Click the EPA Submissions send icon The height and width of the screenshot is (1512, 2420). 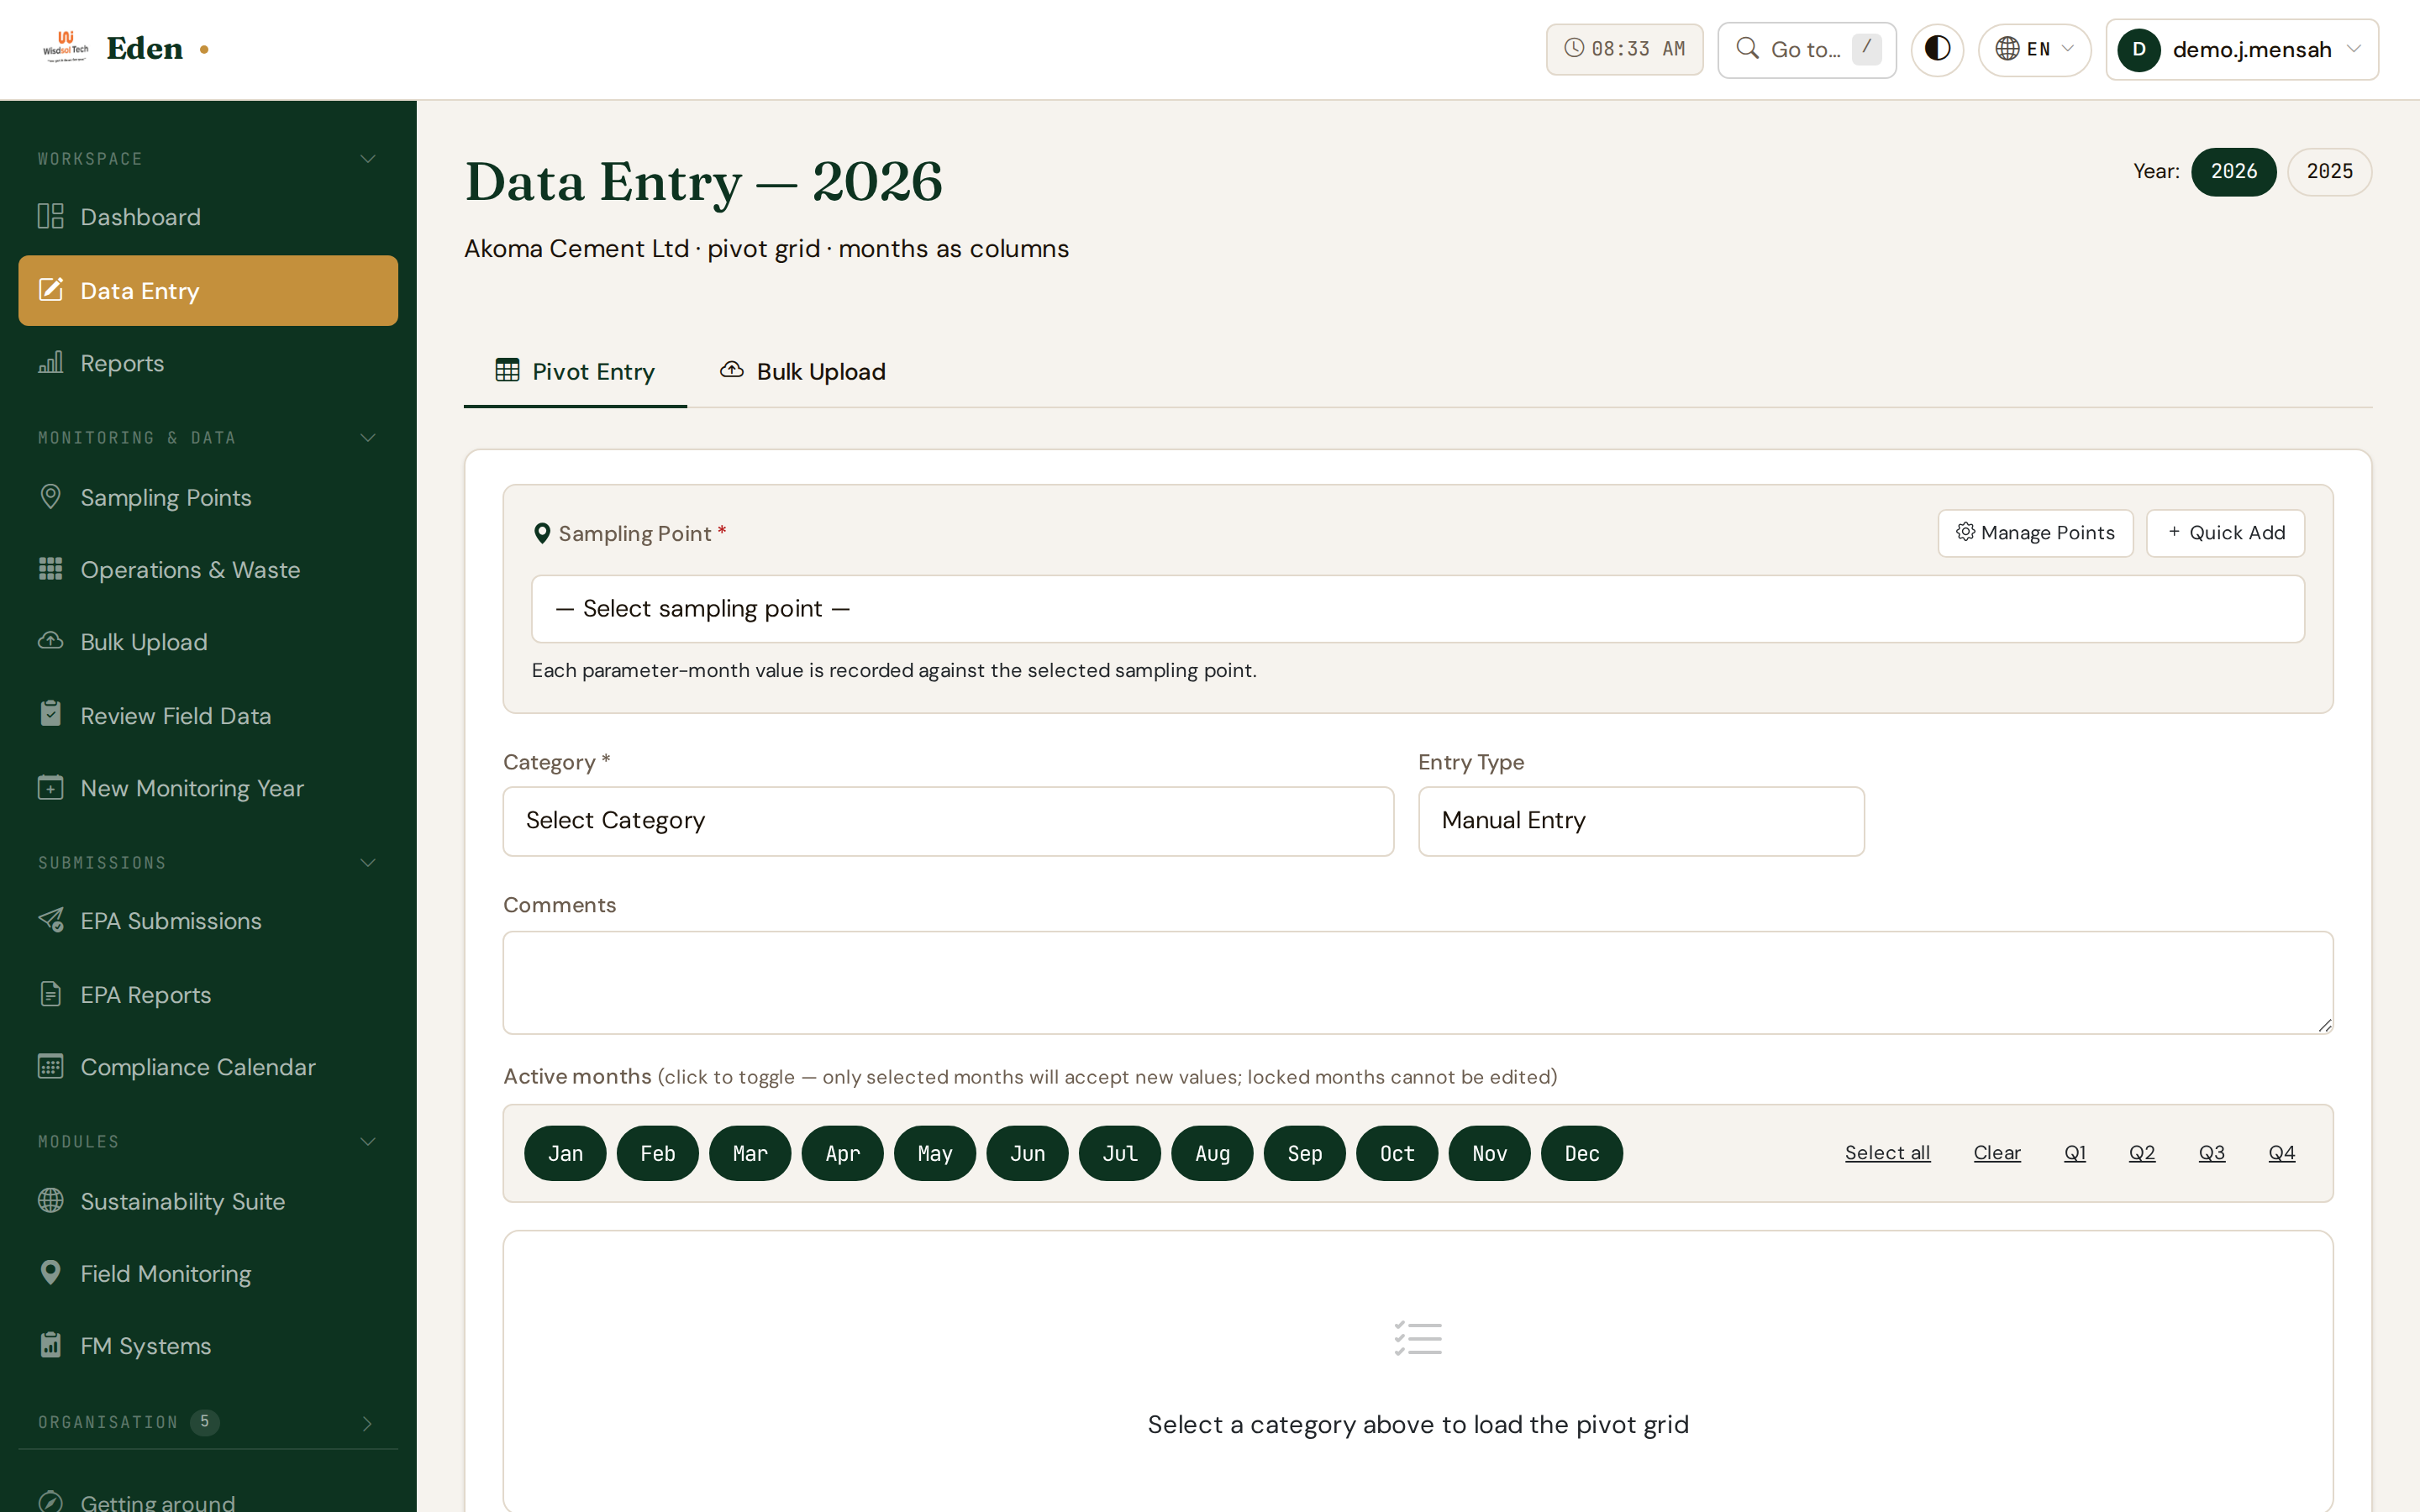click(50, 920)
